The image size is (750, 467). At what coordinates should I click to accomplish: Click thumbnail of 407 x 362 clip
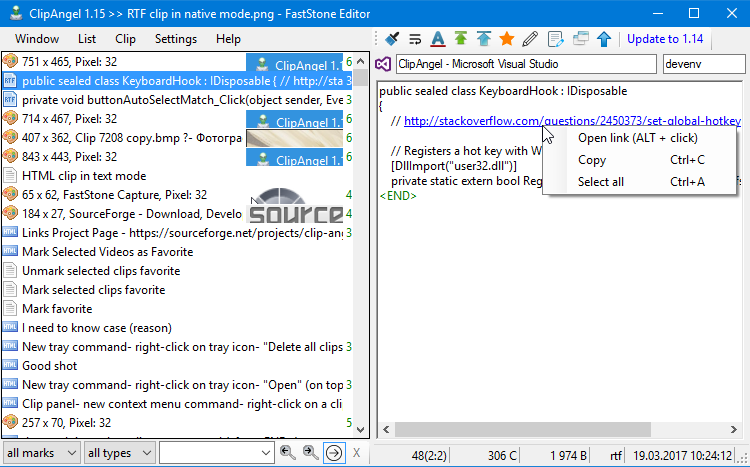[x=294, y=138]
